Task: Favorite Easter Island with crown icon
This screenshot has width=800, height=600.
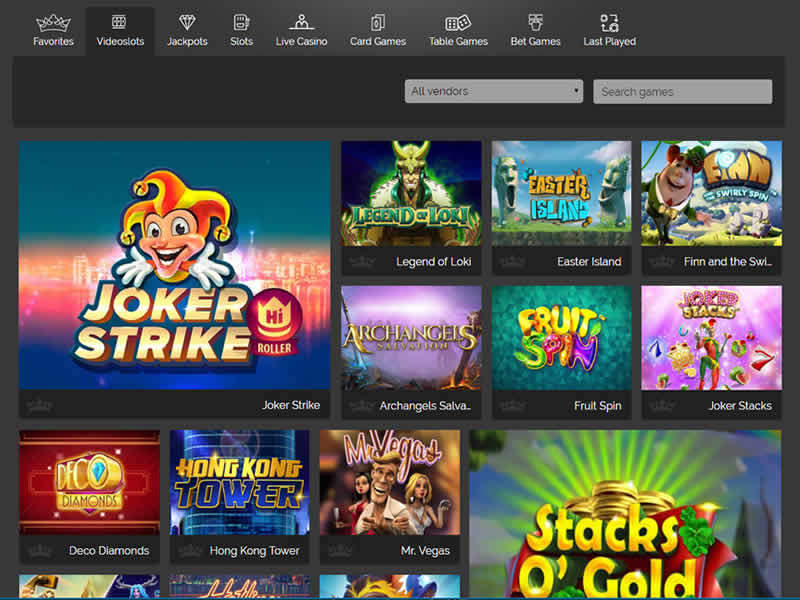Action: click(512, 262)
